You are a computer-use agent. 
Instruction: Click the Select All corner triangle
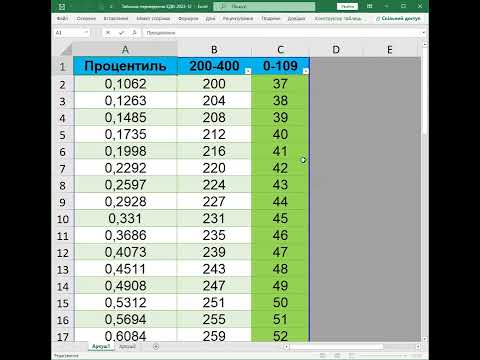click(x=66, y=50)
